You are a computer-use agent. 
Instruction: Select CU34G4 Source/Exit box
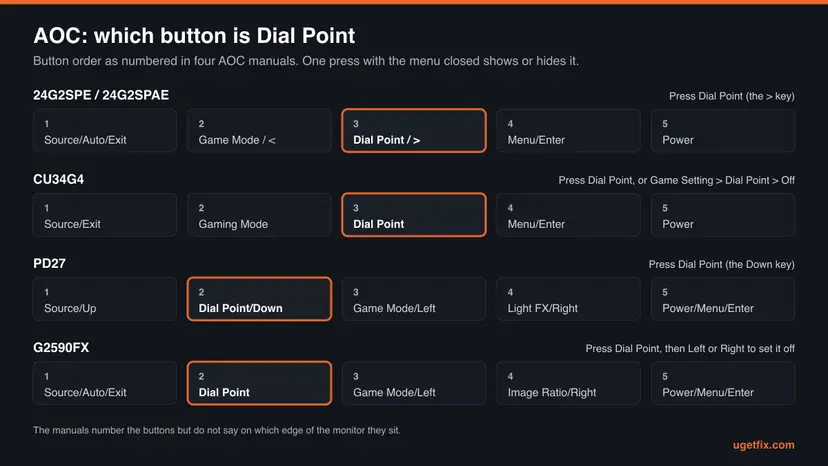click(105, 215)
